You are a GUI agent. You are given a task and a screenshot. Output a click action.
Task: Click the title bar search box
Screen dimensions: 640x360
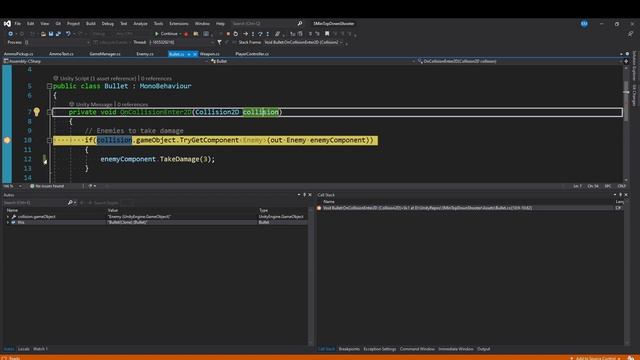267,24
